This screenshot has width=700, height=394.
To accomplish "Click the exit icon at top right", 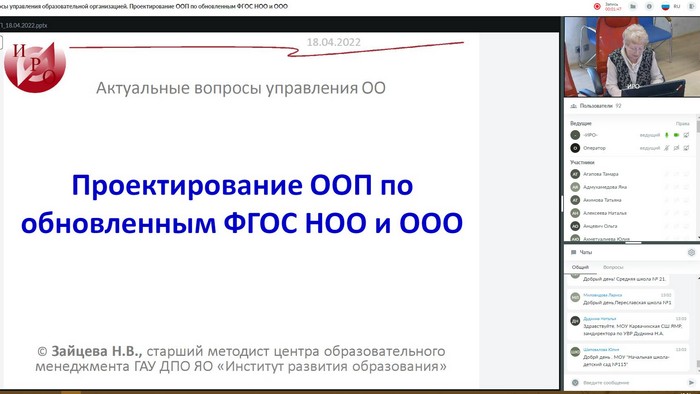I will (x=692, y=6).
